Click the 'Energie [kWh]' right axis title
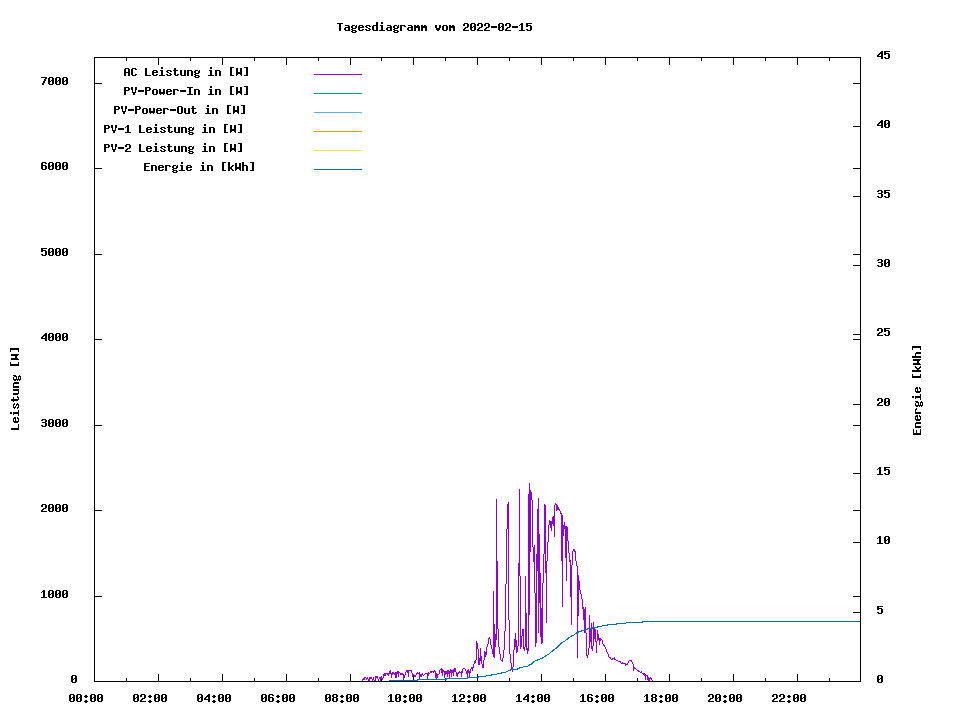 (918, 390)
